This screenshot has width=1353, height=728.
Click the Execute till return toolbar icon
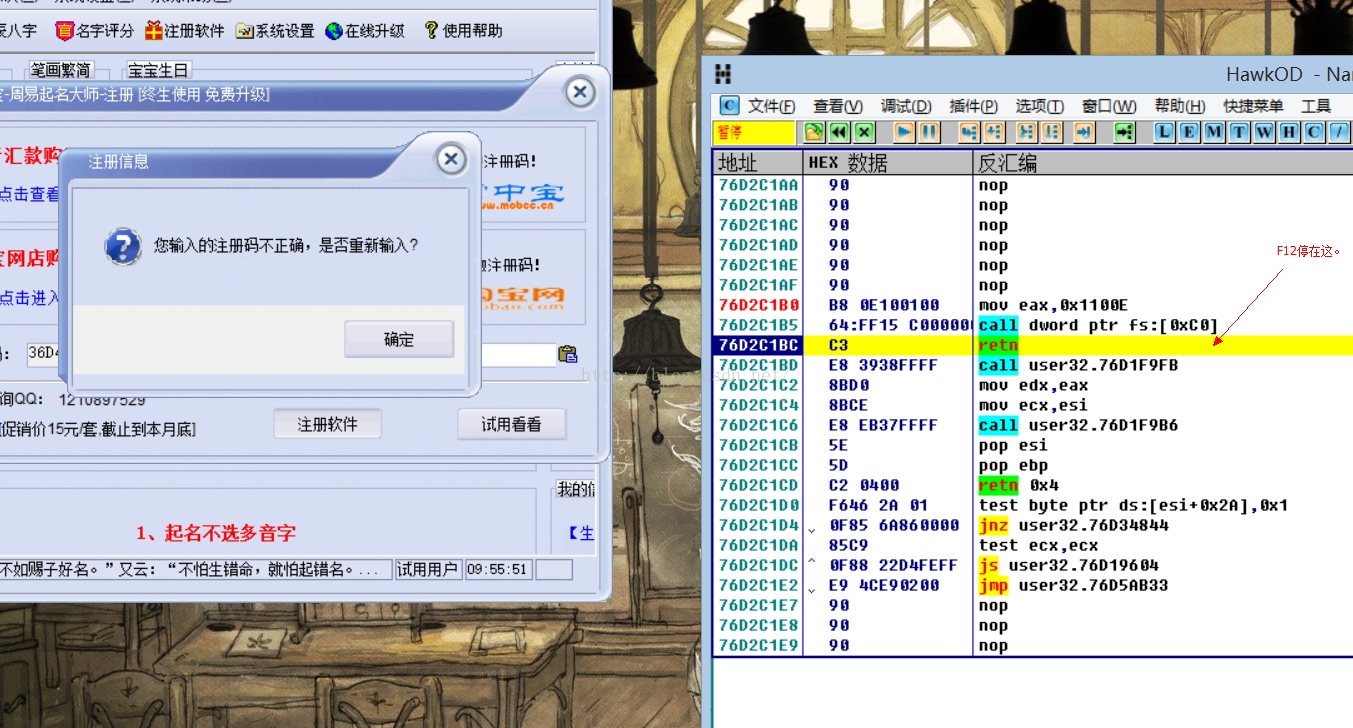tap(1084, 132)
